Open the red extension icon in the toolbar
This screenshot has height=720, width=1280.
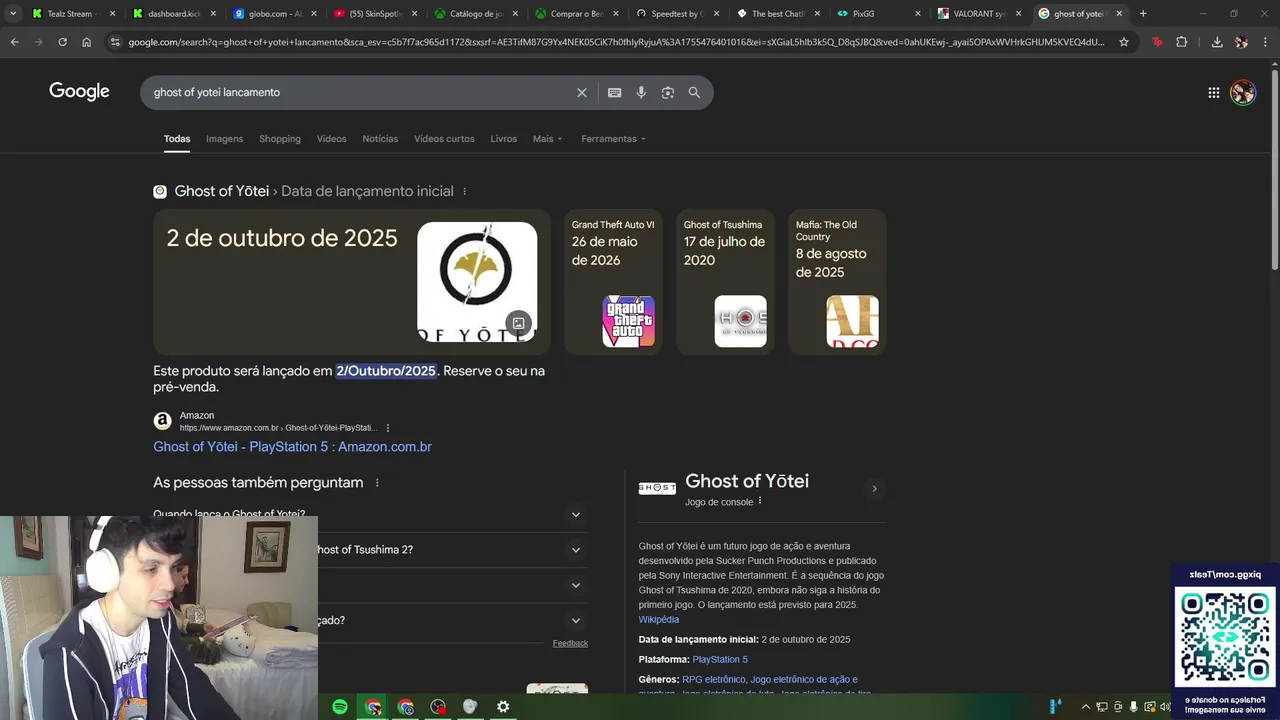tap(1157, 42)
